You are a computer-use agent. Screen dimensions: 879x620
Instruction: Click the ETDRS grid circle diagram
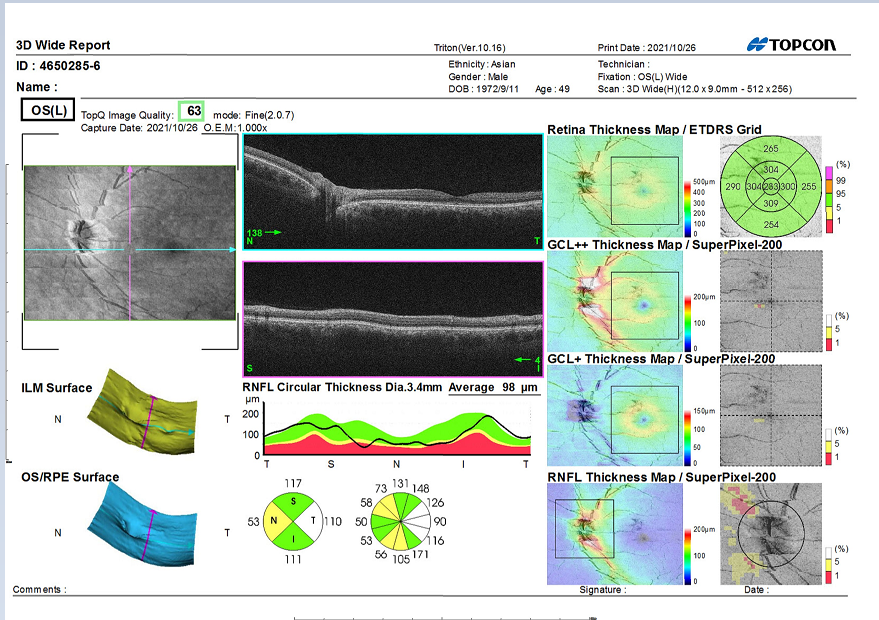pos(770,186)
